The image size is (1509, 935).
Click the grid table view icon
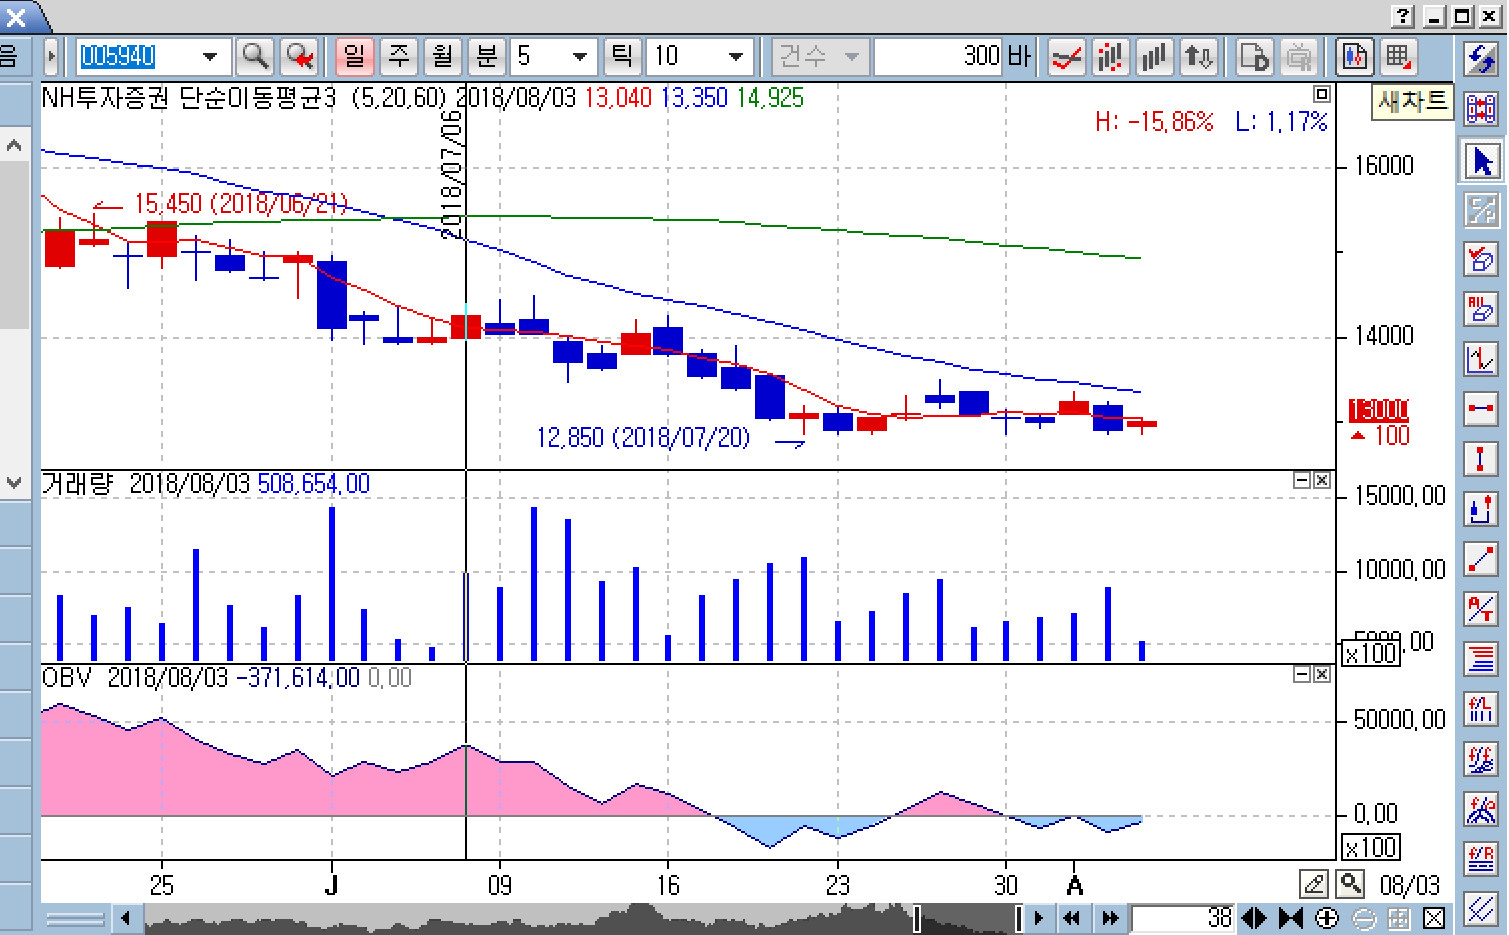coord(1399,57)
